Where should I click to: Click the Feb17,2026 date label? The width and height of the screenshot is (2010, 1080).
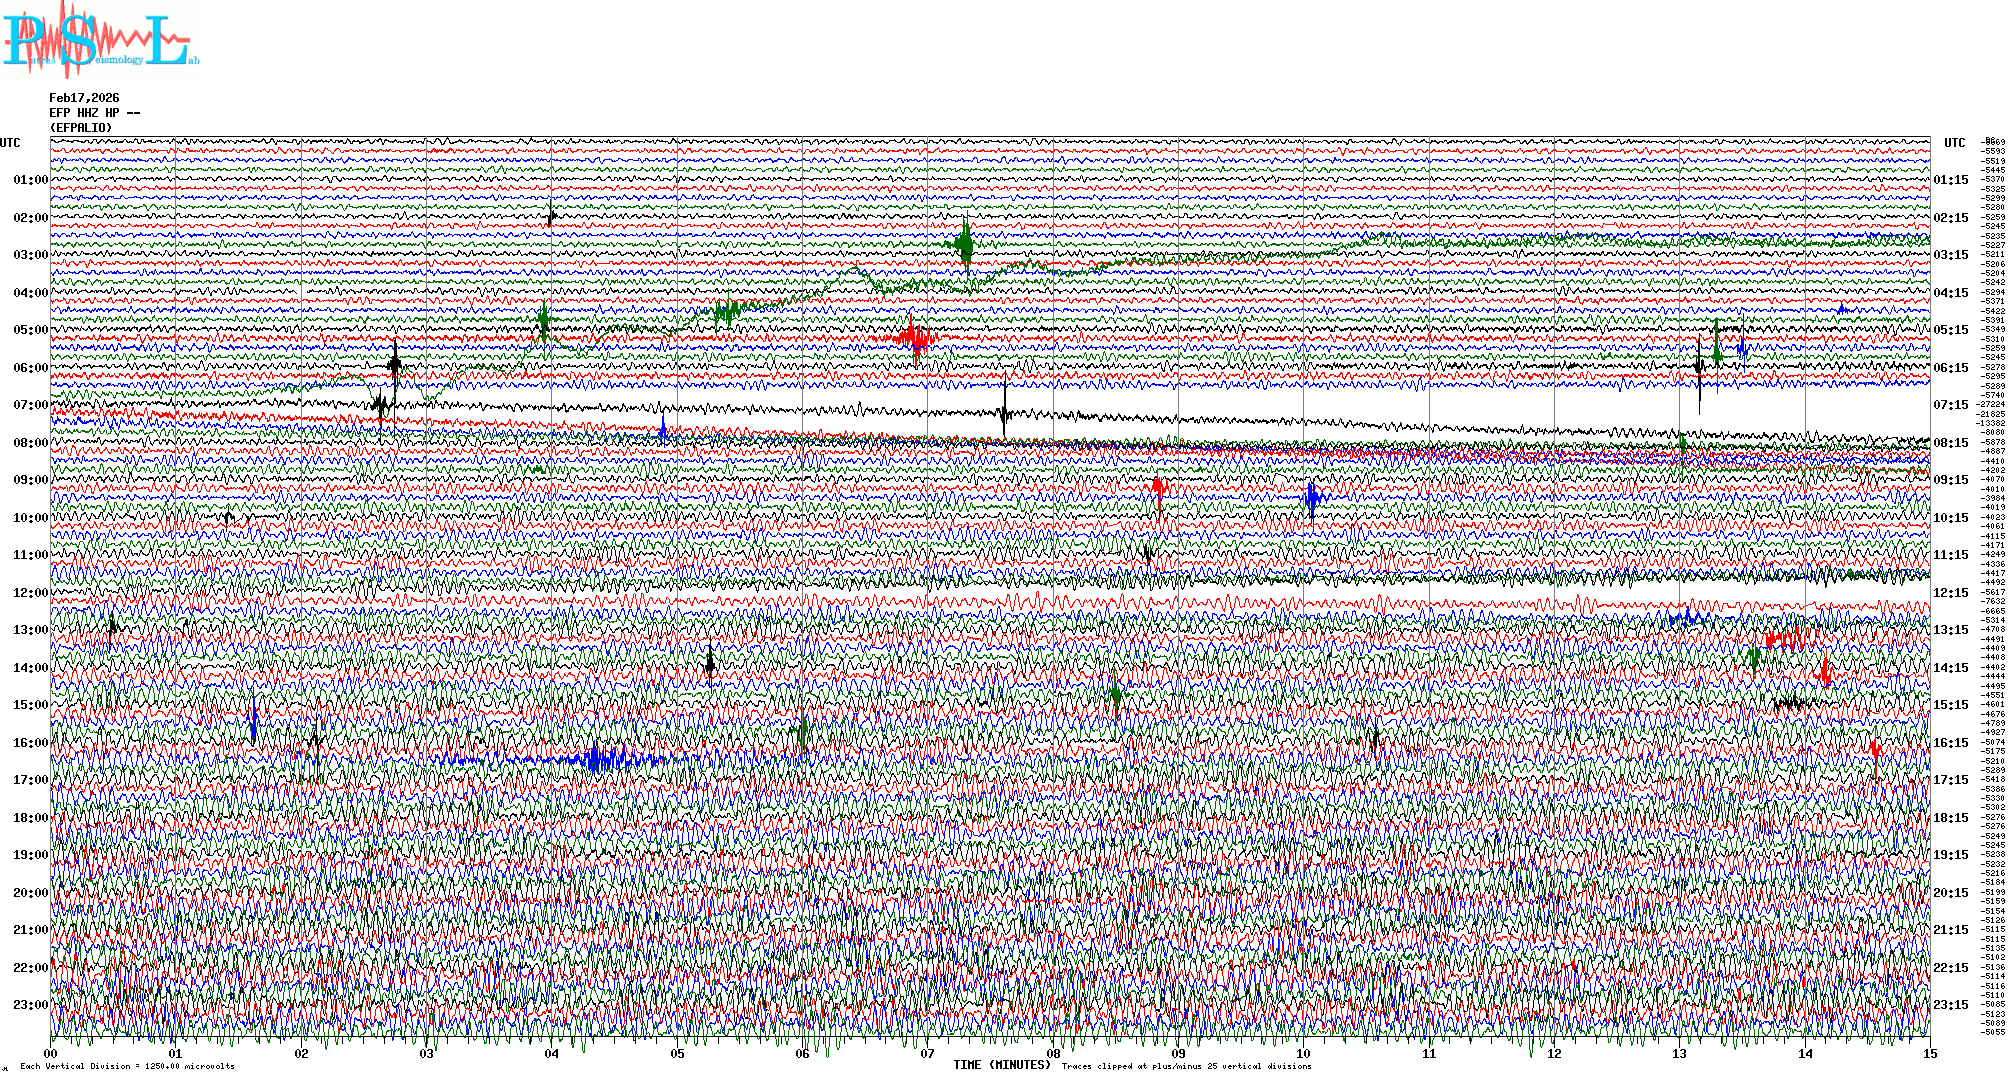84,98
